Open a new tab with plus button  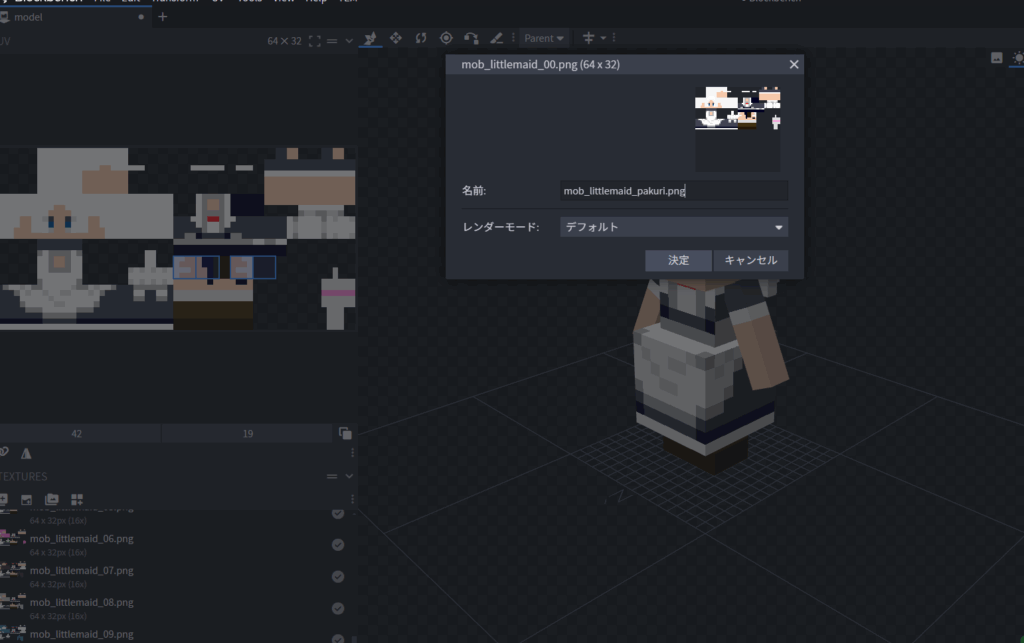tap(163, 17)
